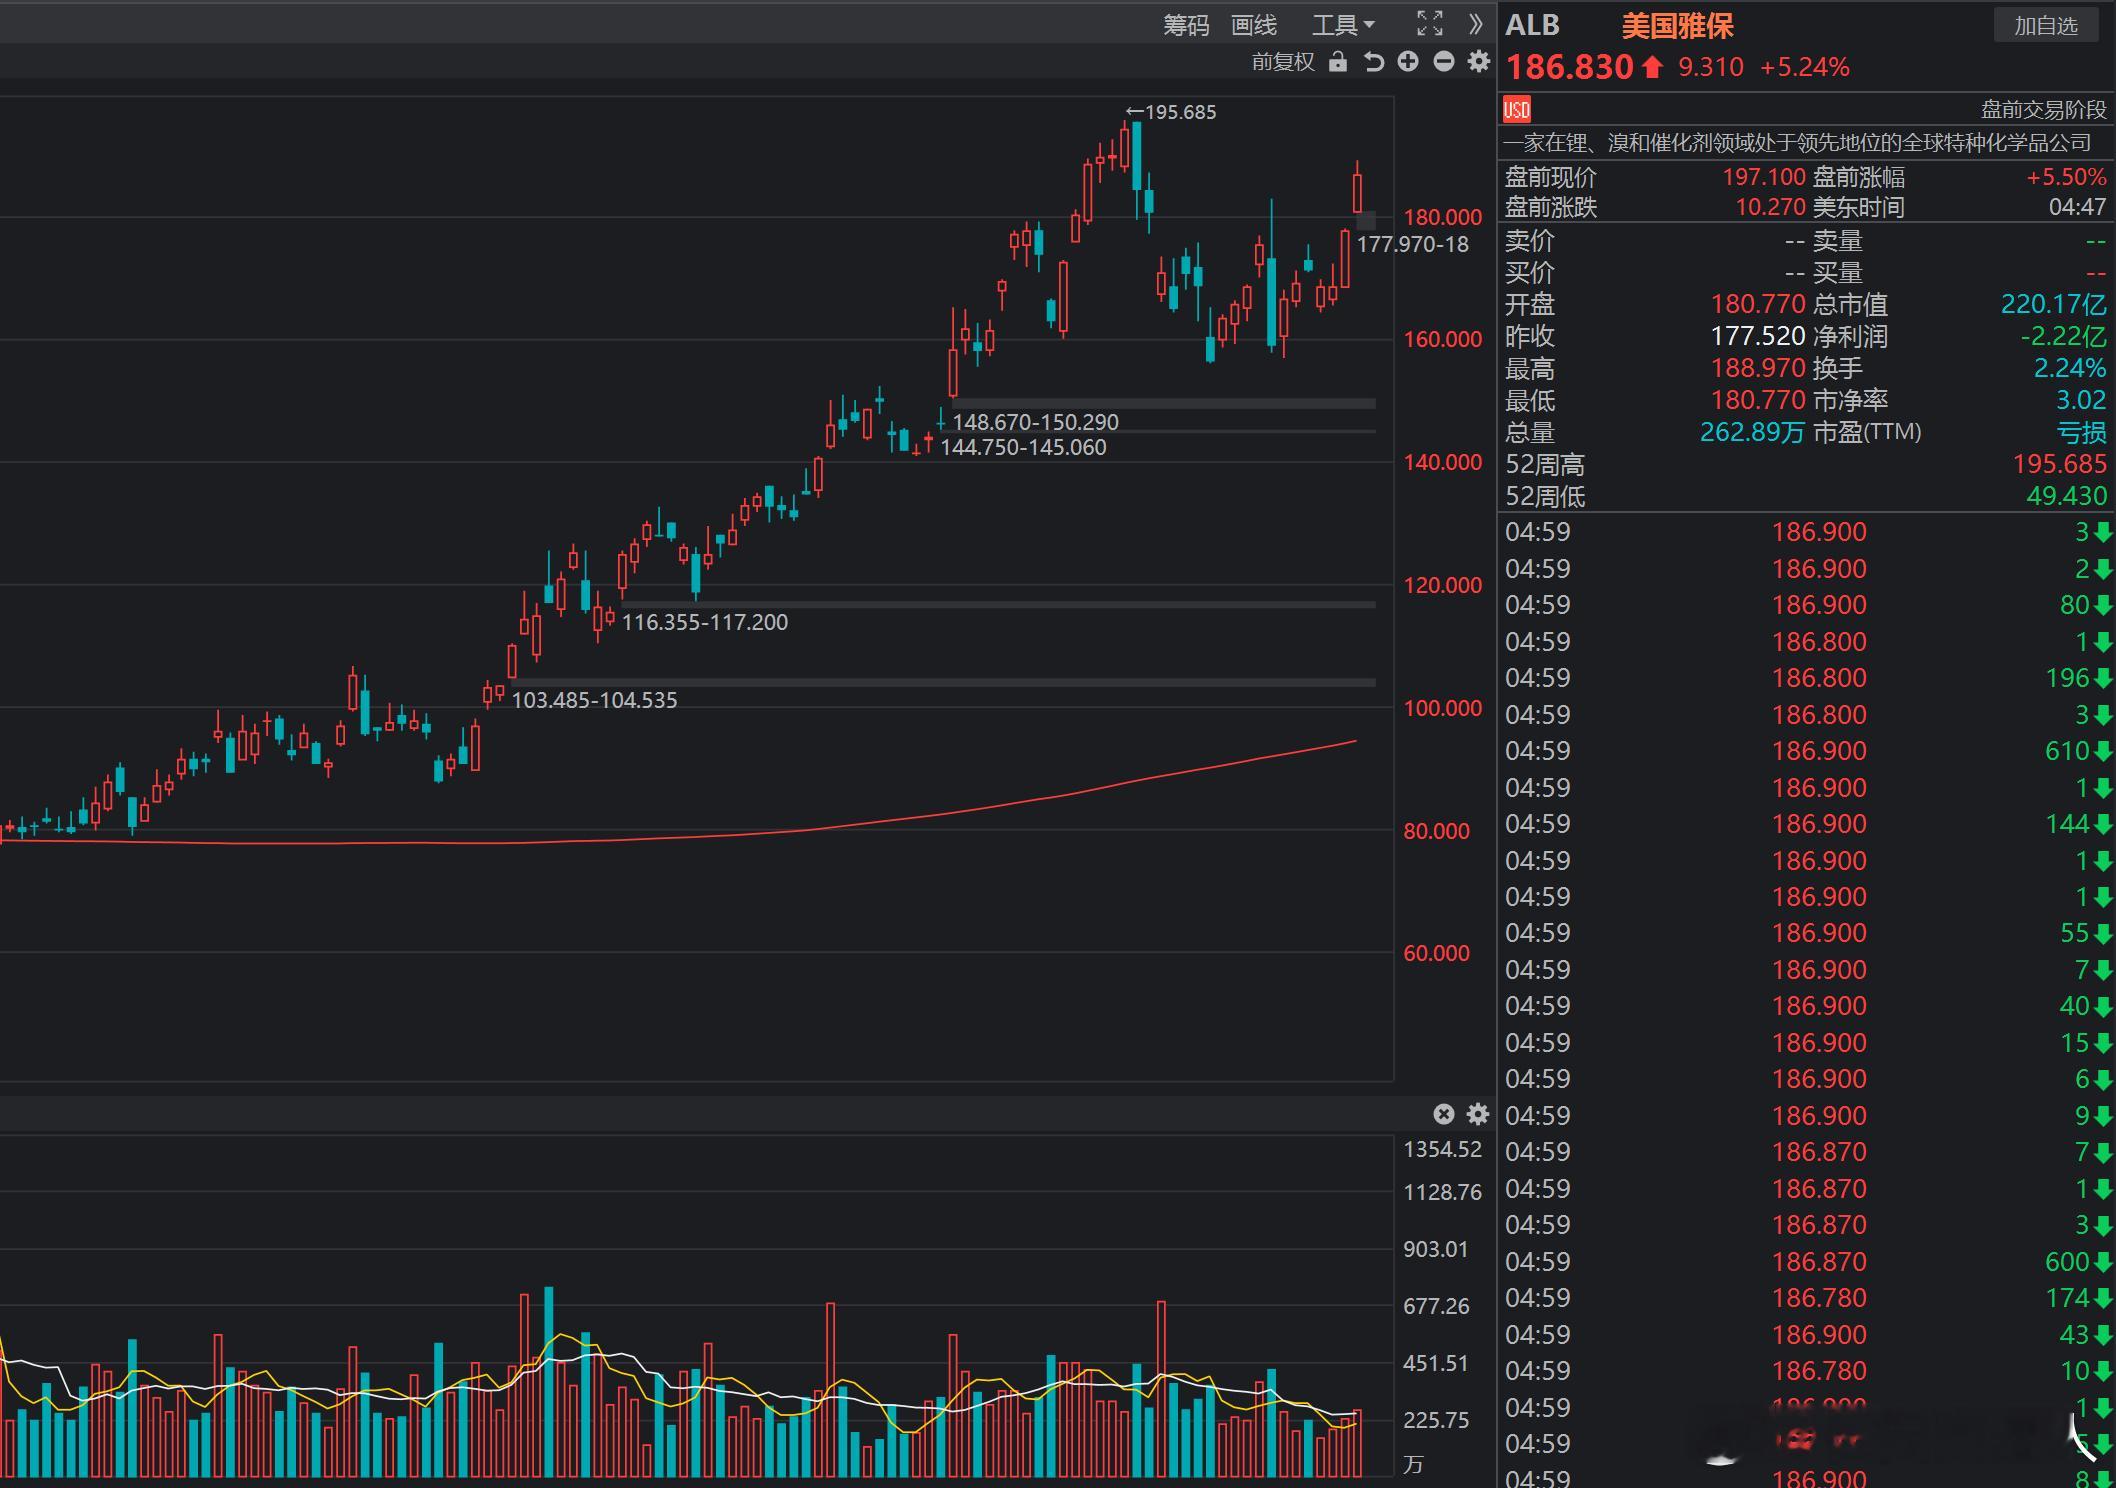
Task: Click the 195.685 high price marker
Action: coord(1172,112)
